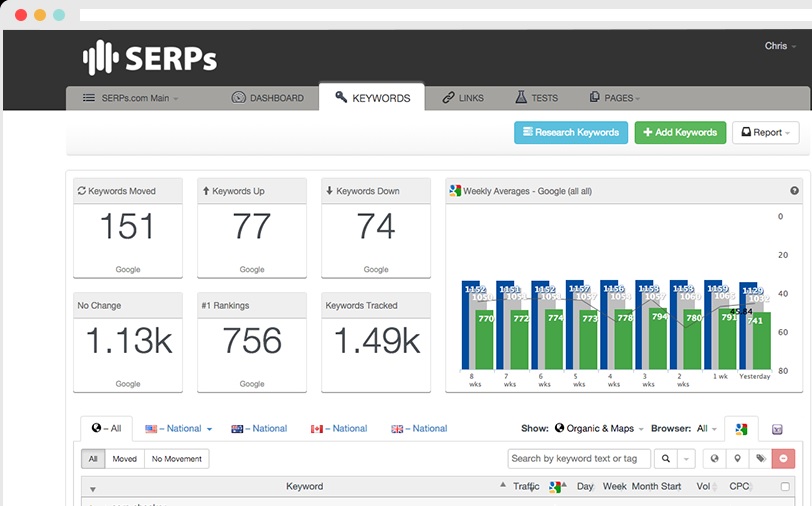Tick the select-all keywords checkbox

tap(785, 486)
